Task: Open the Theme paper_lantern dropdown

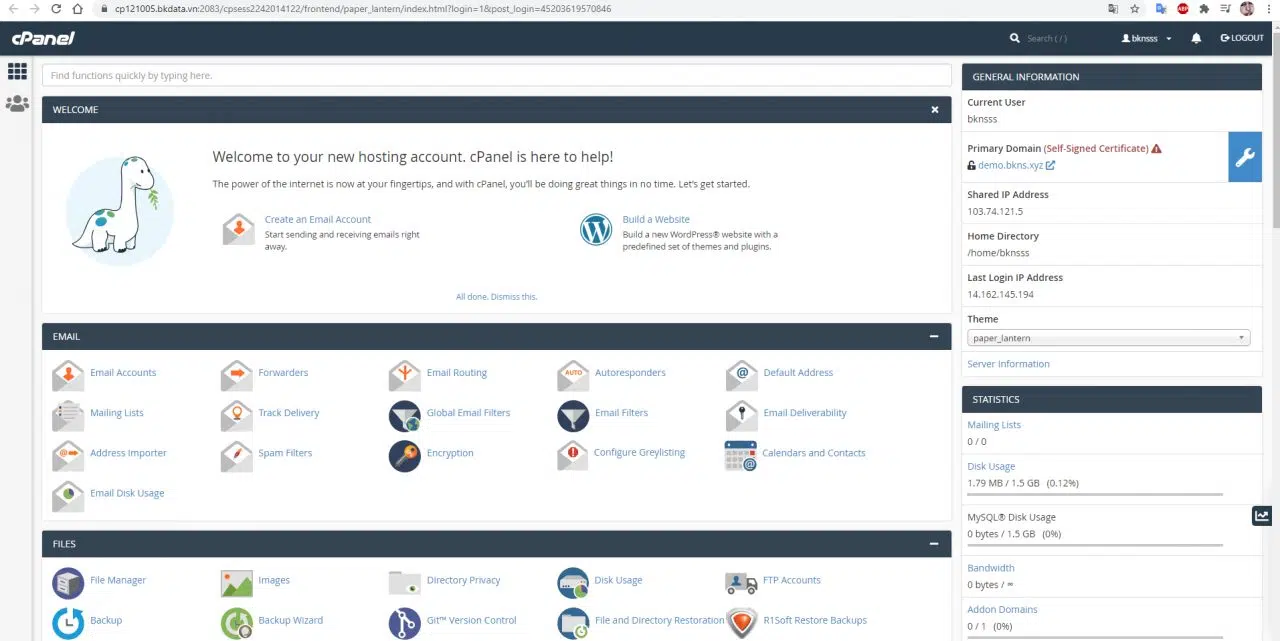Action: (x=1109, y=338)
